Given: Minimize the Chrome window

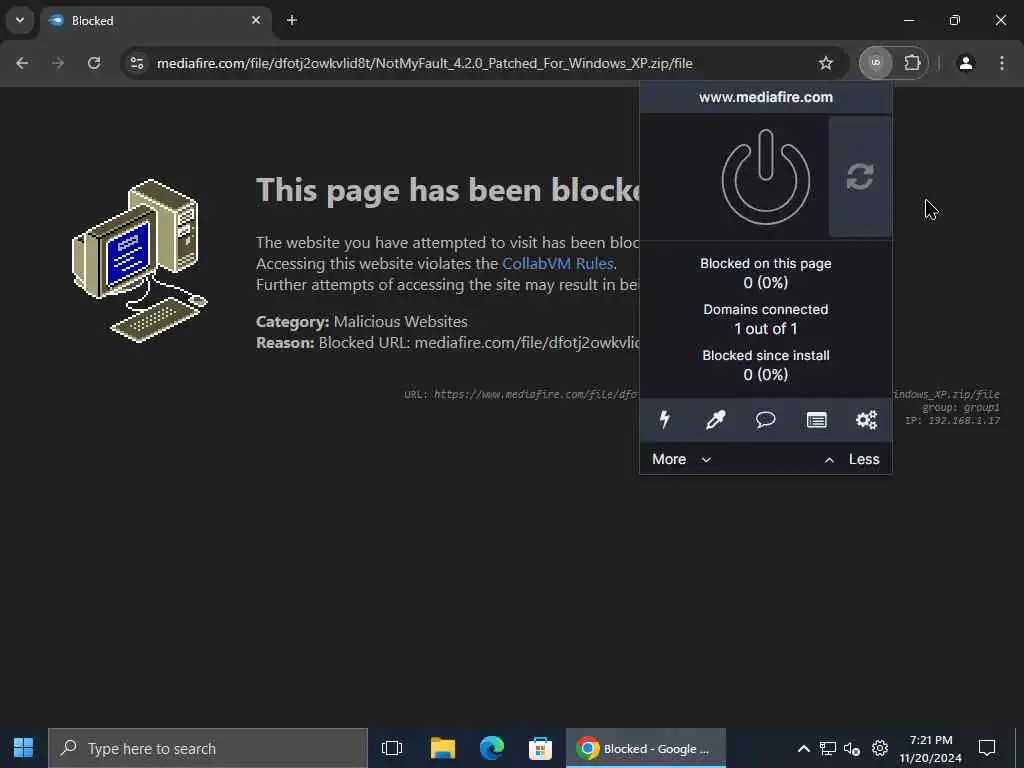Looking at the screenshot, I should point(908,20).
